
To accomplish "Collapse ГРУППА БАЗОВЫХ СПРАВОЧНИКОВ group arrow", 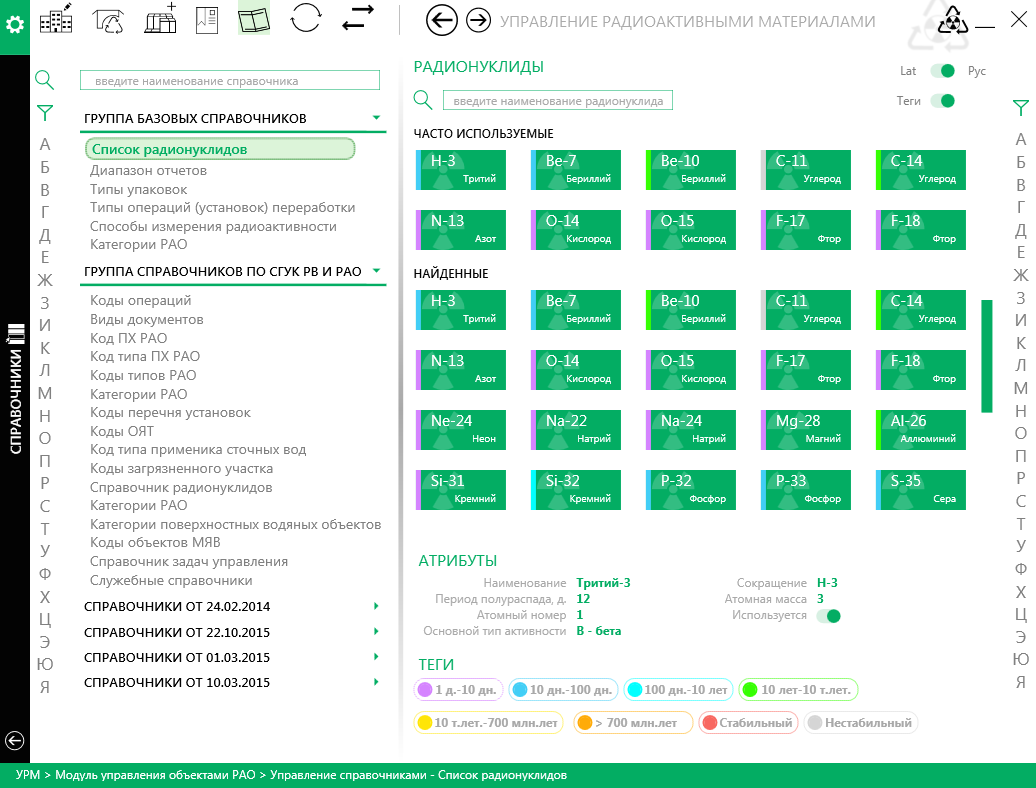I will click(376, 118).
